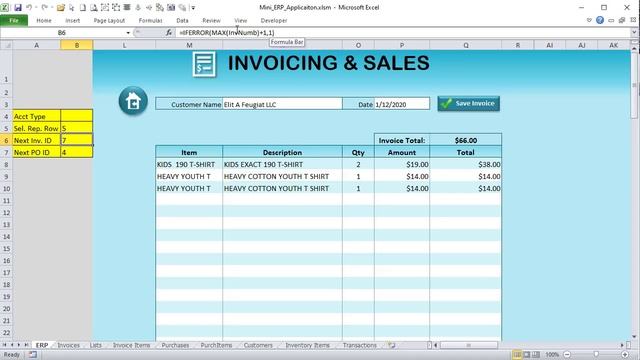
Task: Switch to the Transactions sheet tab
Action: (x=360, y=345)
